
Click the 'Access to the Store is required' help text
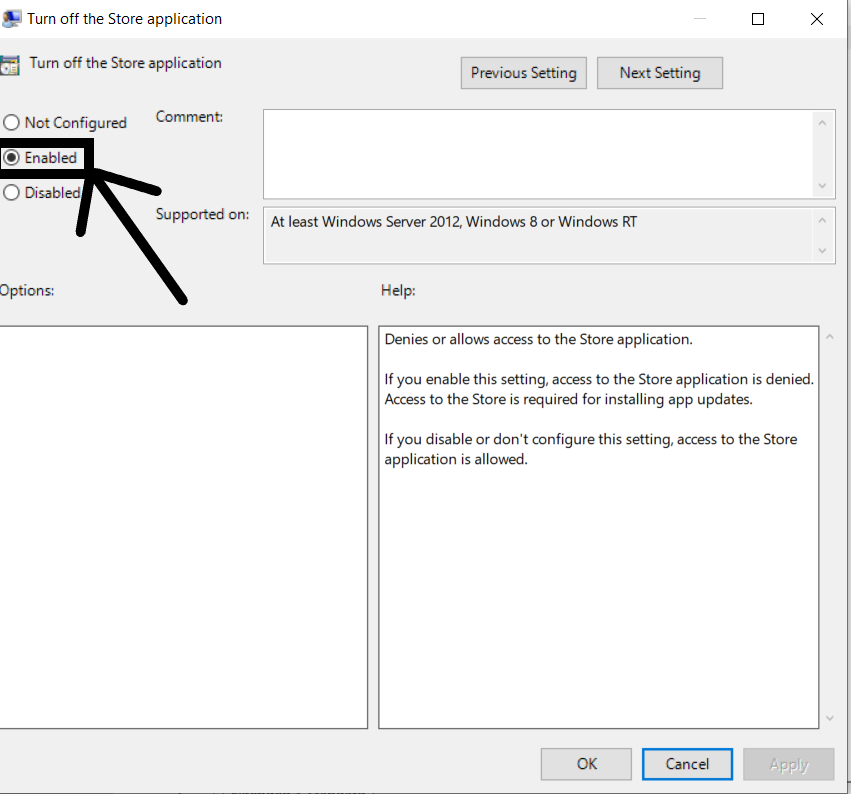tap(568, 399)
